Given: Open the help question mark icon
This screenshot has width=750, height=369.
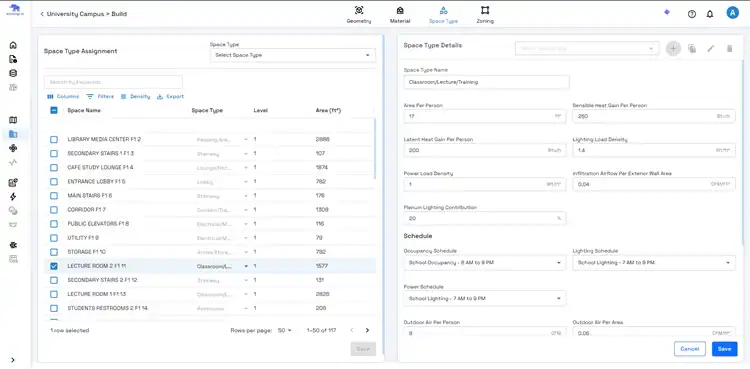Looking at the screenshot, I should click(692, 14).
